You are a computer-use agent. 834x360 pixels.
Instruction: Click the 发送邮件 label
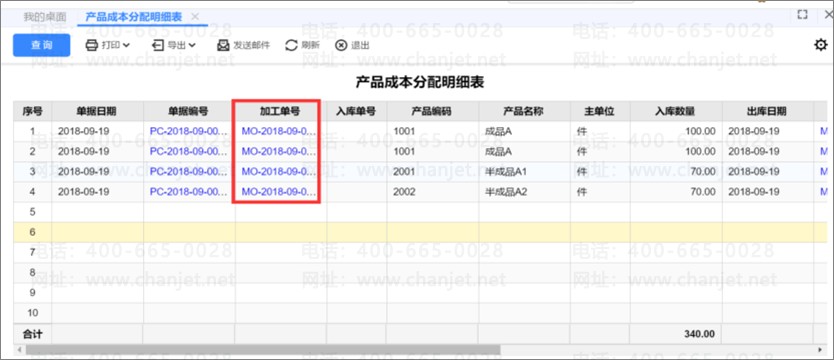click(x=252, y=45)
